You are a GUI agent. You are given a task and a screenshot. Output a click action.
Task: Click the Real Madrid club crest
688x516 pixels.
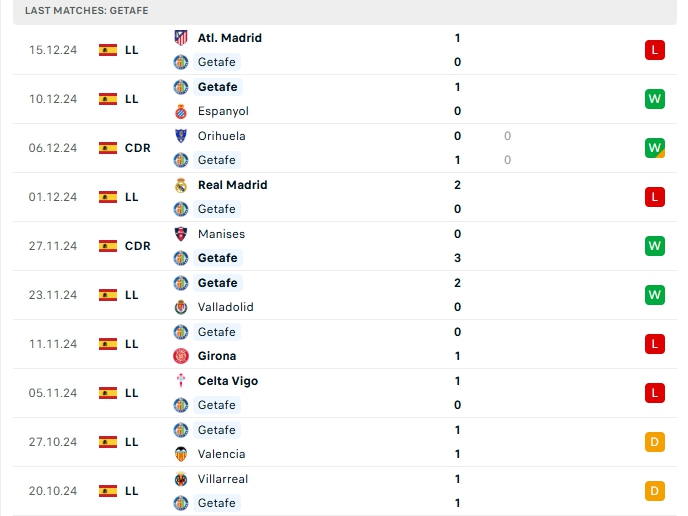pyautogui.click(x=181, y=185)
